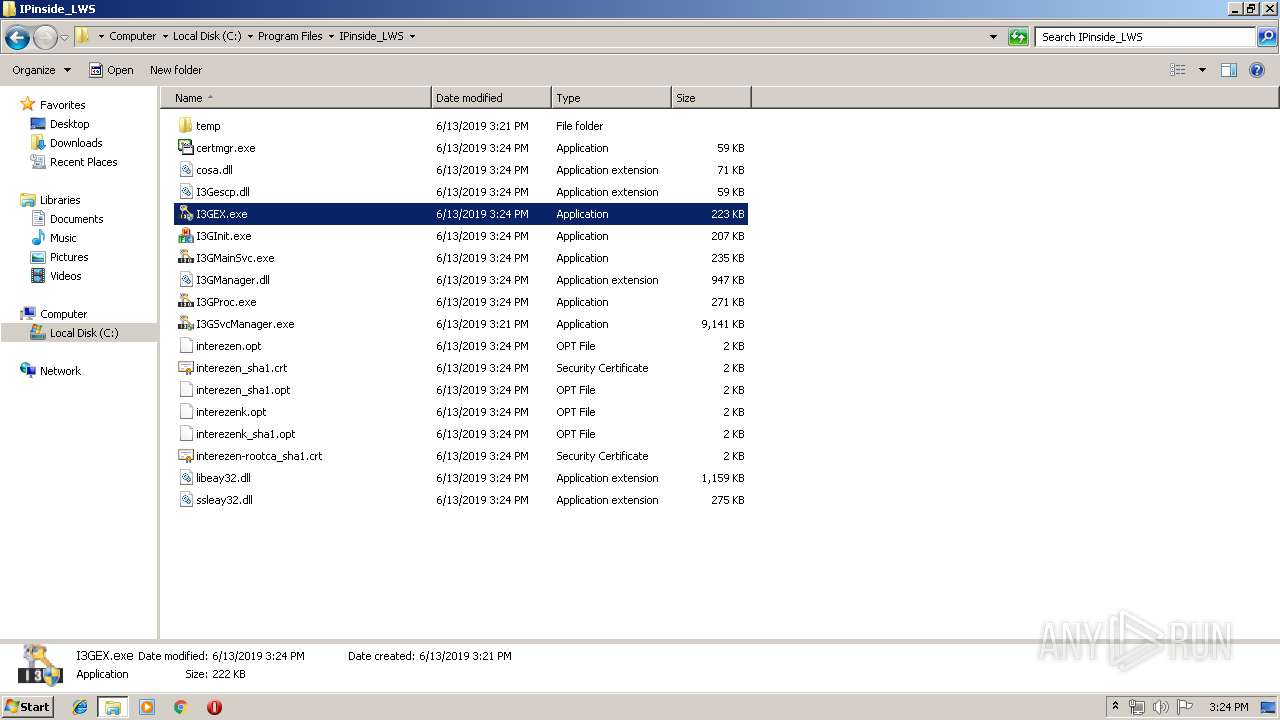Sort by the Name column header

pos(296,98)
